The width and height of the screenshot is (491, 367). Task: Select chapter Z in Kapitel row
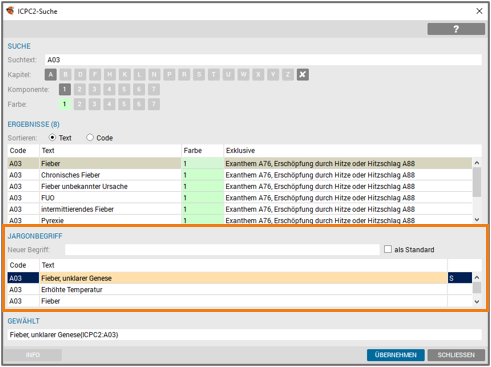288,74
